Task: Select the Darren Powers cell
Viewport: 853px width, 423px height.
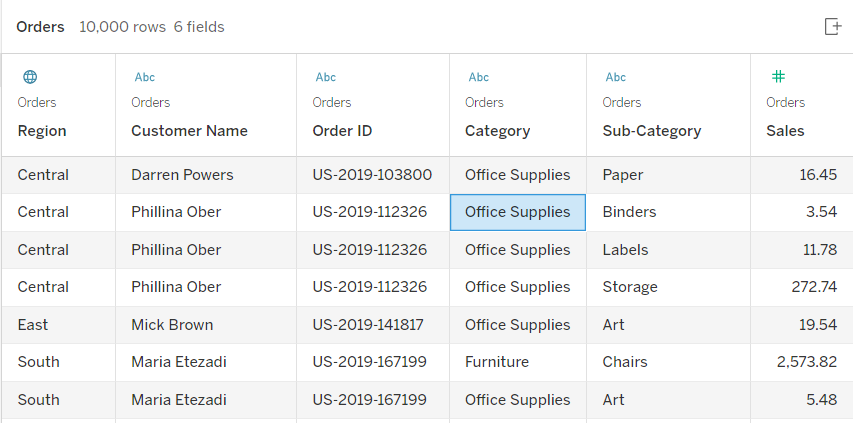Action: [206, 175]
